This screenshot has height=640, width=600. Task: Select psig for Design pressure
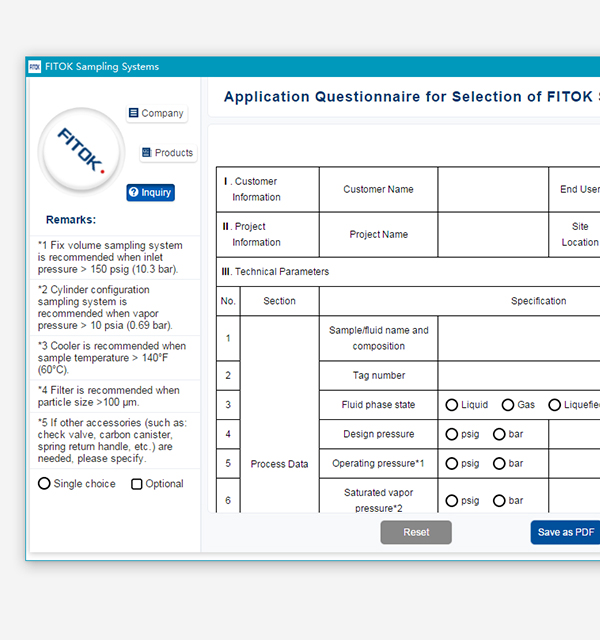tap(451, 434)
